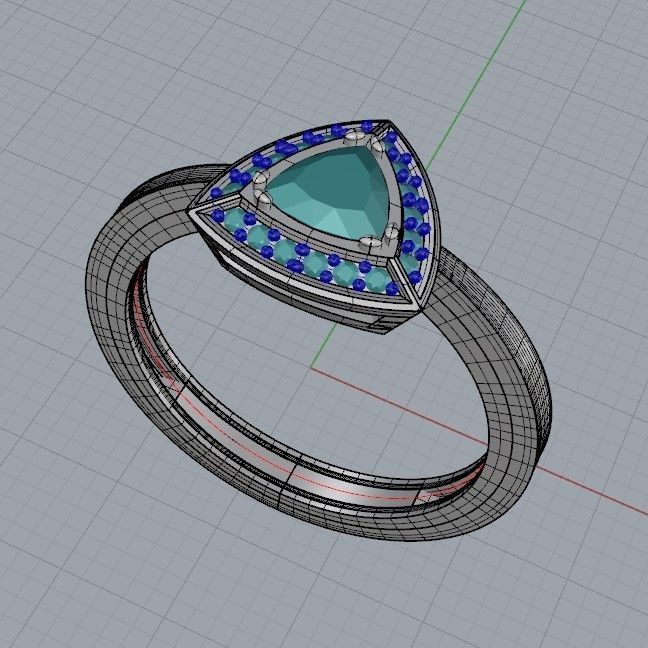Select the central teal trillion gemstone
Image resolution: width=648 pixels, height=648 pixels.
point(331,192)
